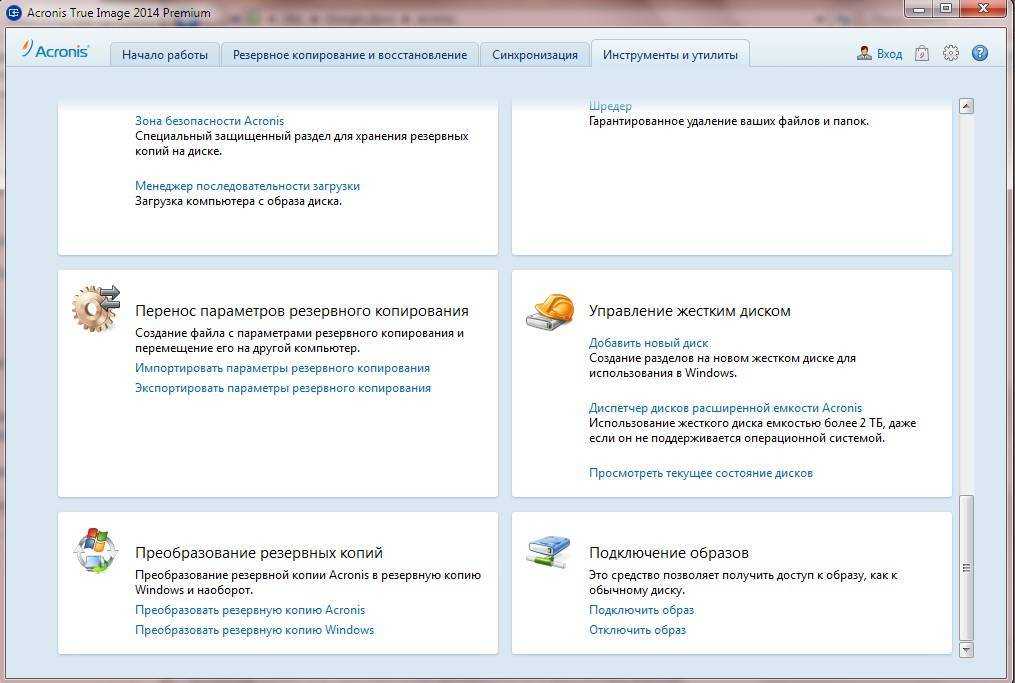The height and width of the screenshot is (683, 1015).
Task: Click the user account icon beside Вход
Action: pyautogui.click(x=864, y=53)
